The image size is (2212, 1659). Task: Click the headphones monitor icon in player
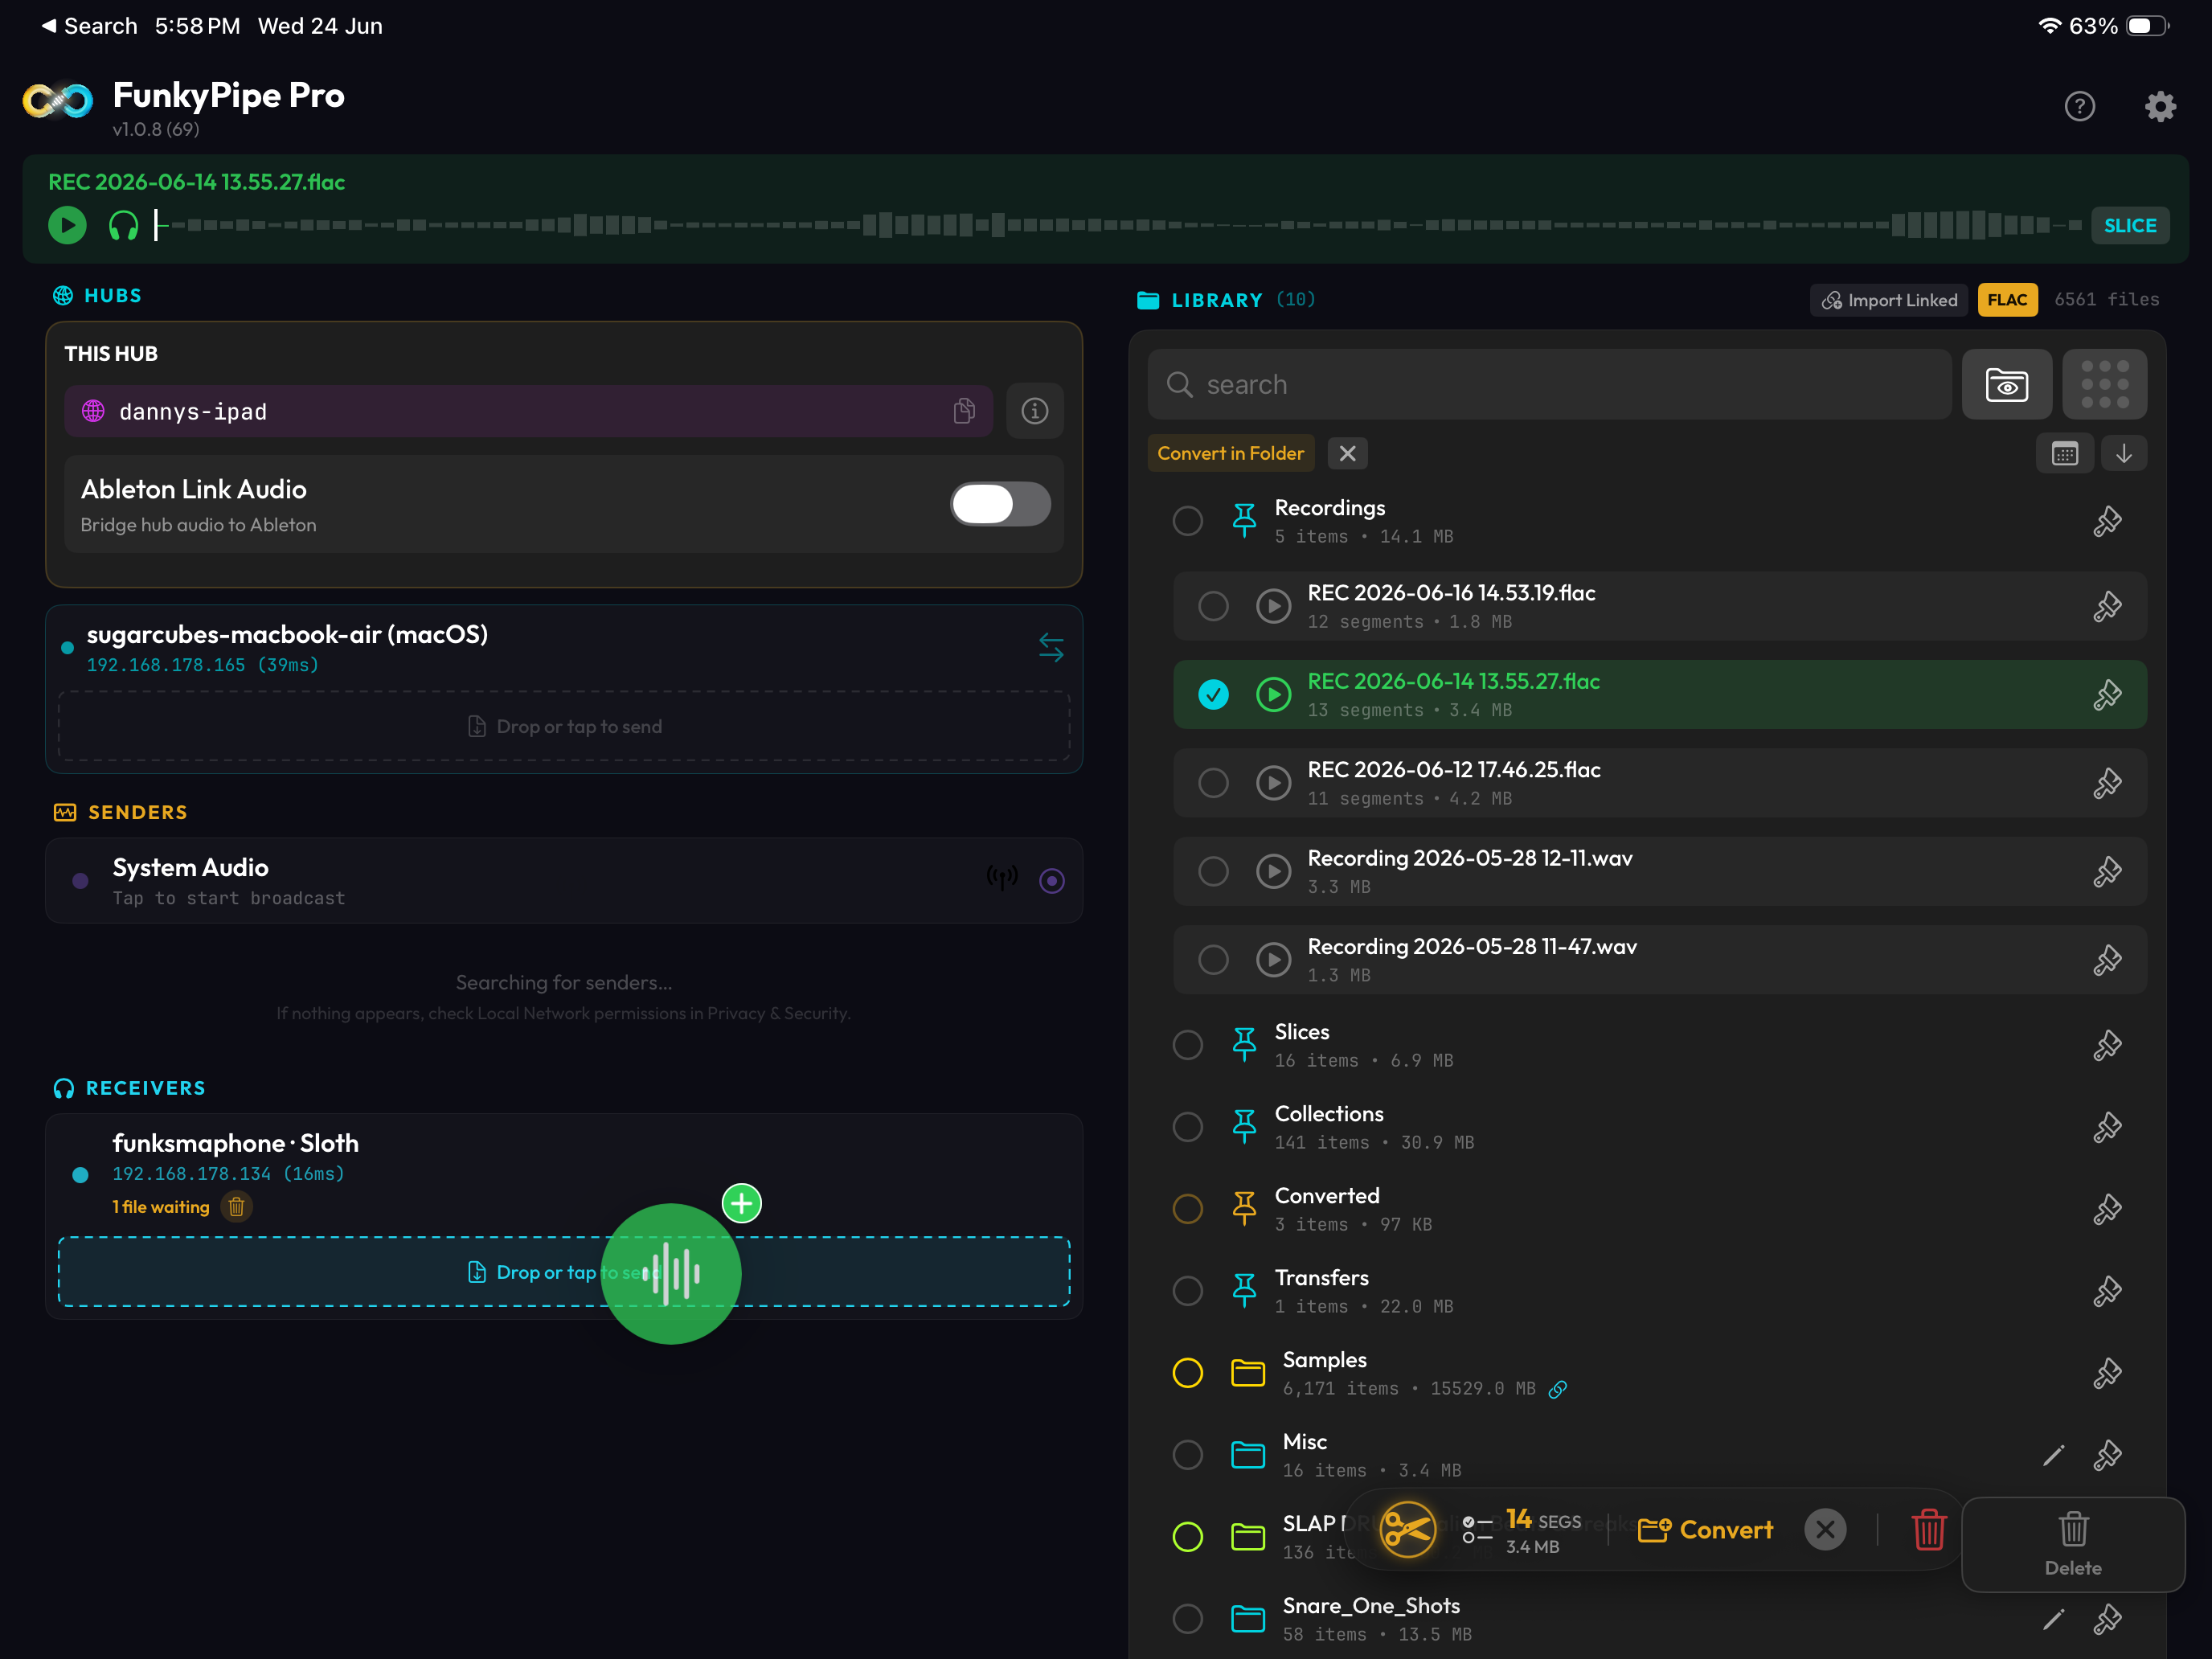[x=123, y=225]
